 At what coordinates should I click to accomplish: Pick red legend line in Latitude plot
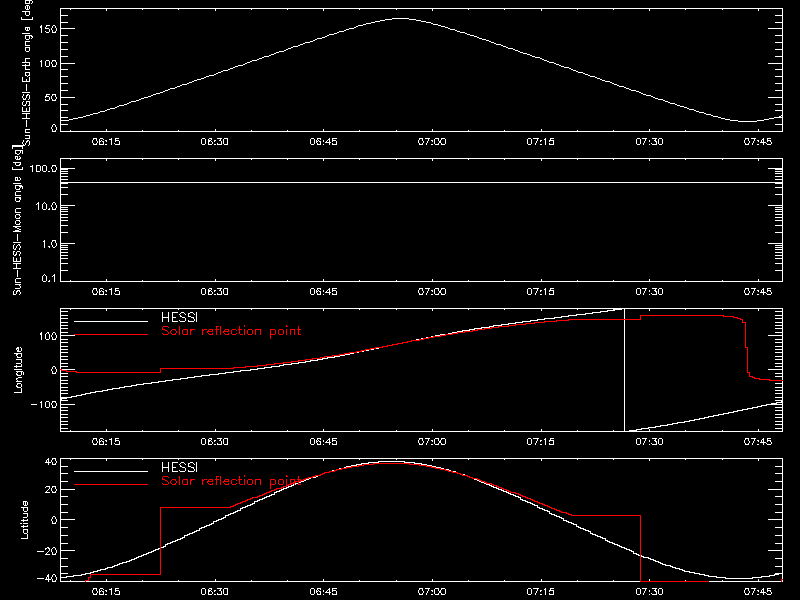tap(111, 485)
